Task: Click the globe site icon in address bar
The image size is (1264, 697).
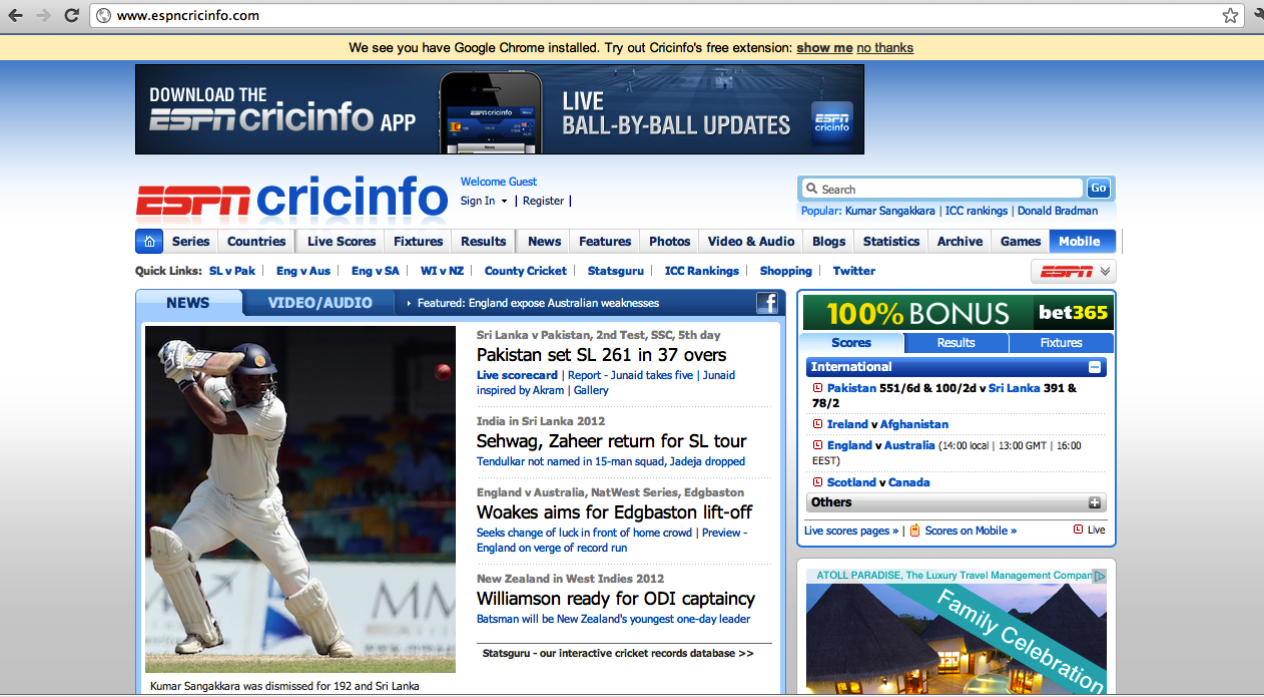Action: pos(103,16)
